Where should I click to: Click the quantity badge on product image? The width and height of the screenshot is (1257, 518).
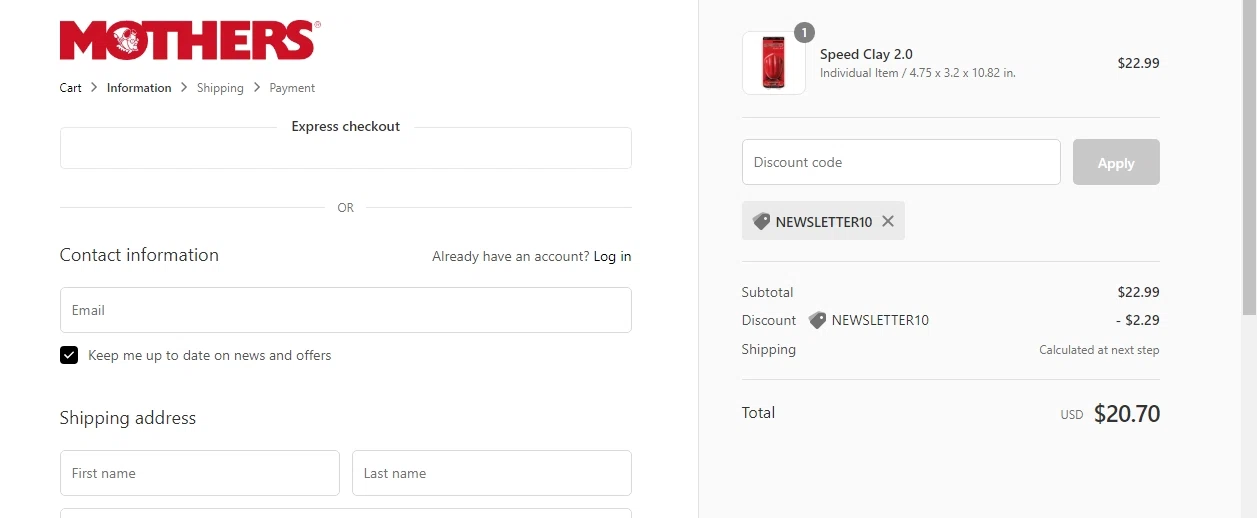tap(804, 33)
